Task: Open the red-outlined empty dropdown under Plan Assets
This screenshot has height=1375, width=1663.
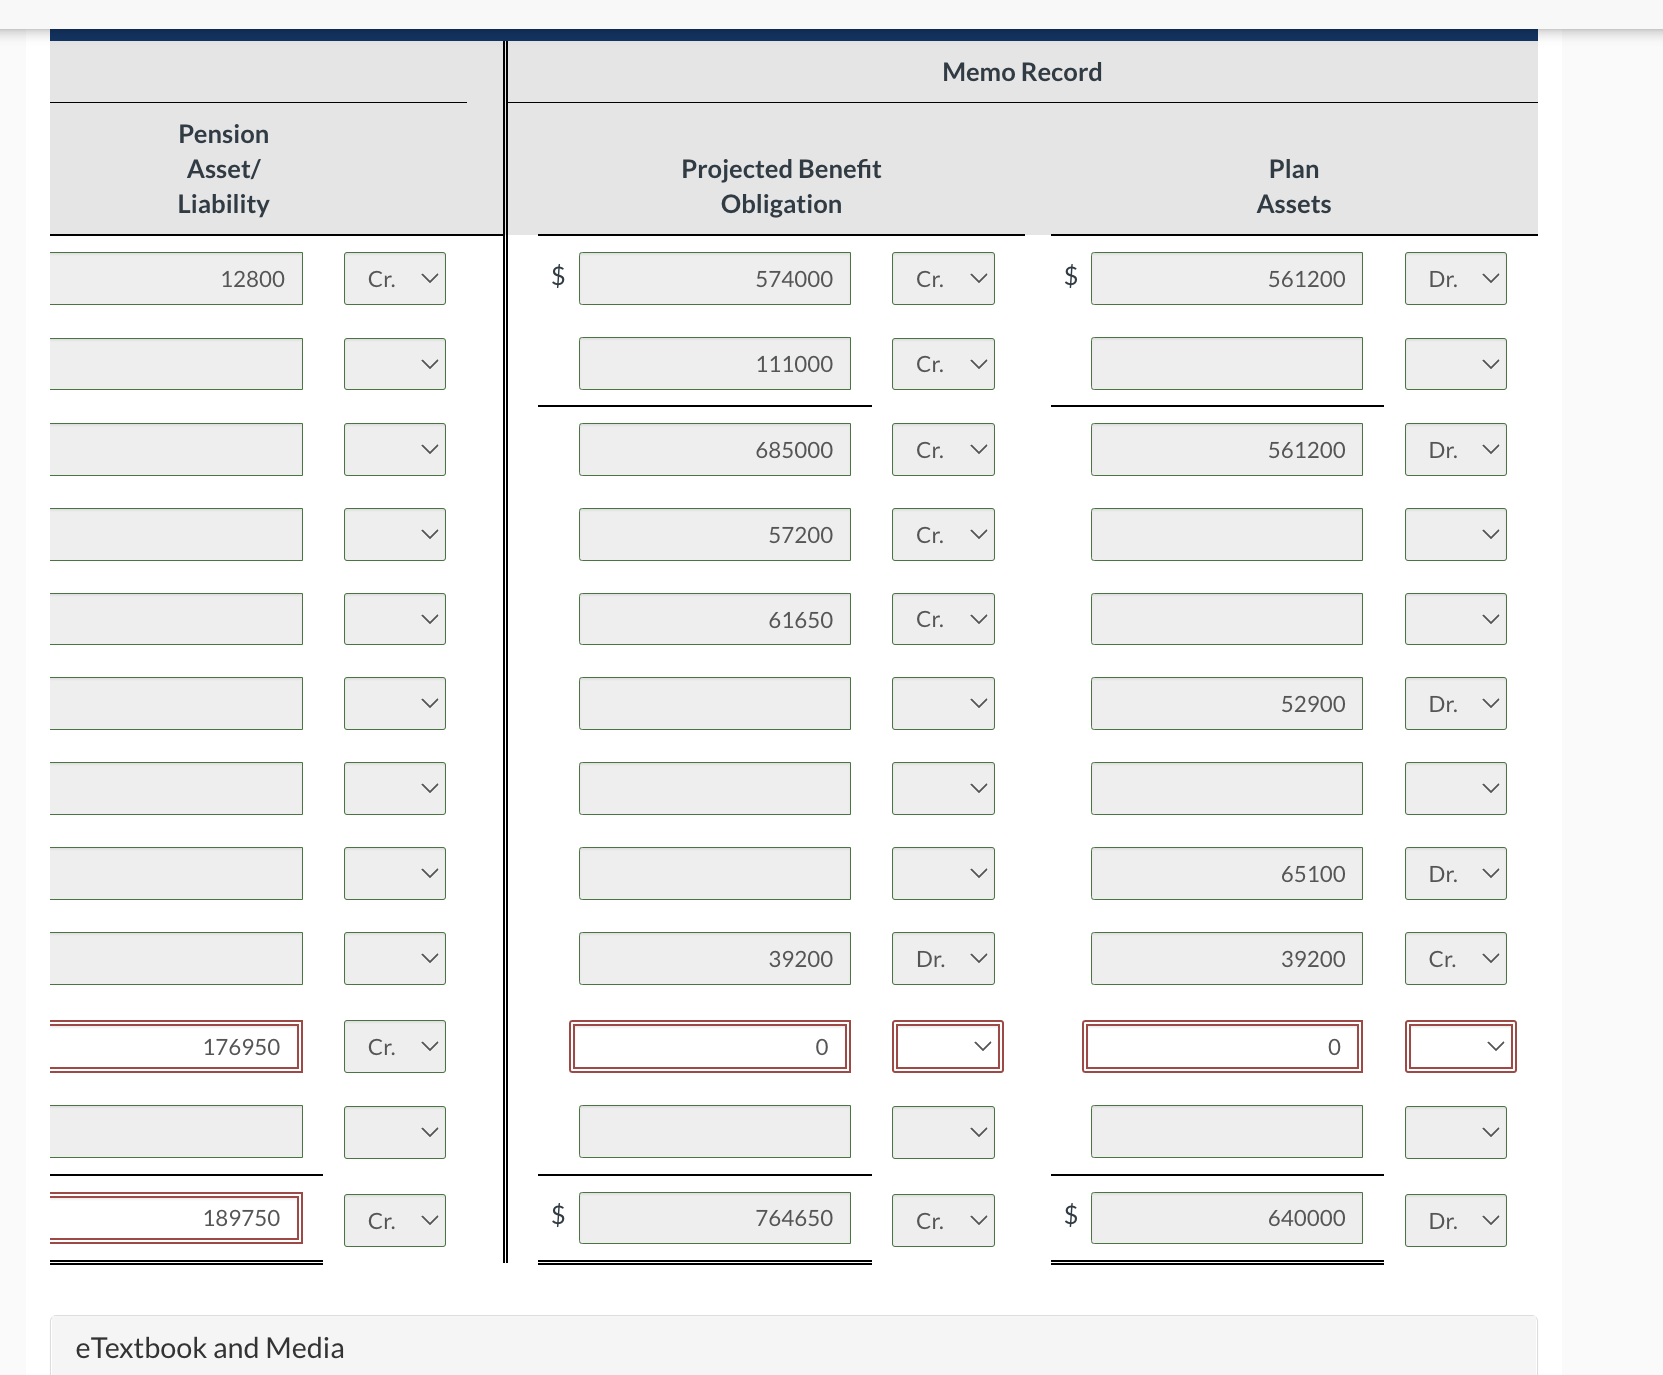Action: tap(1460, 1047)
